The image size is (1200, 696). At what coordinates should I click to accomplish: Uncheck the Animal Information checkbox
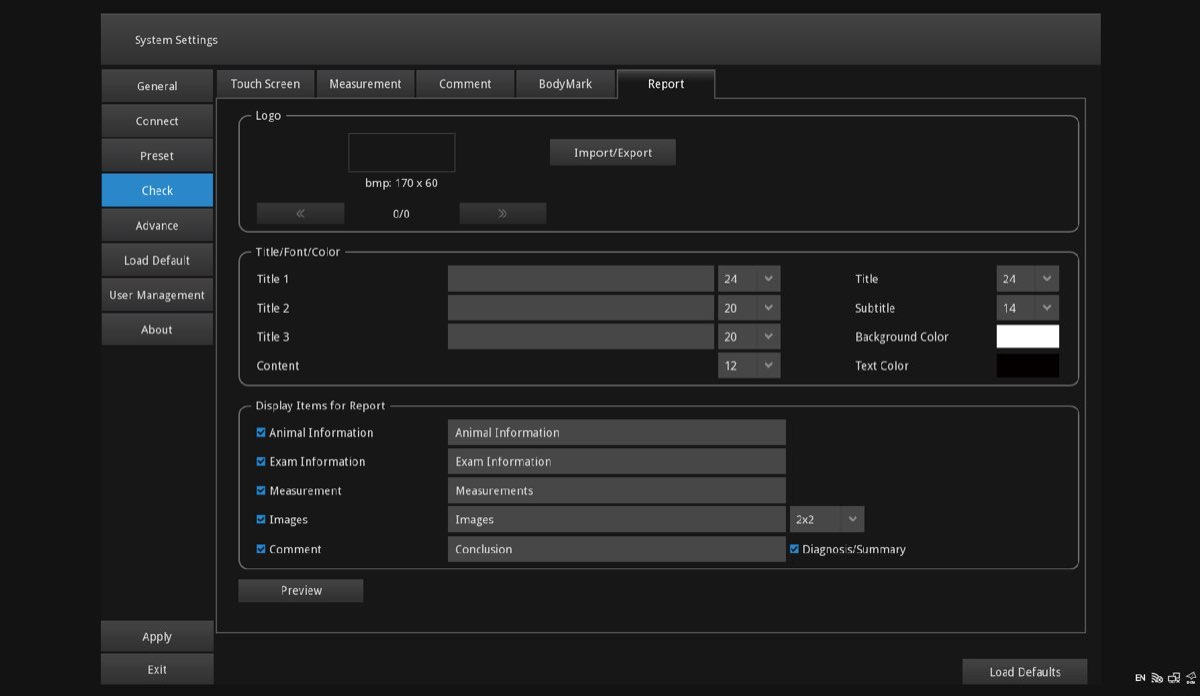pos(261,433)
